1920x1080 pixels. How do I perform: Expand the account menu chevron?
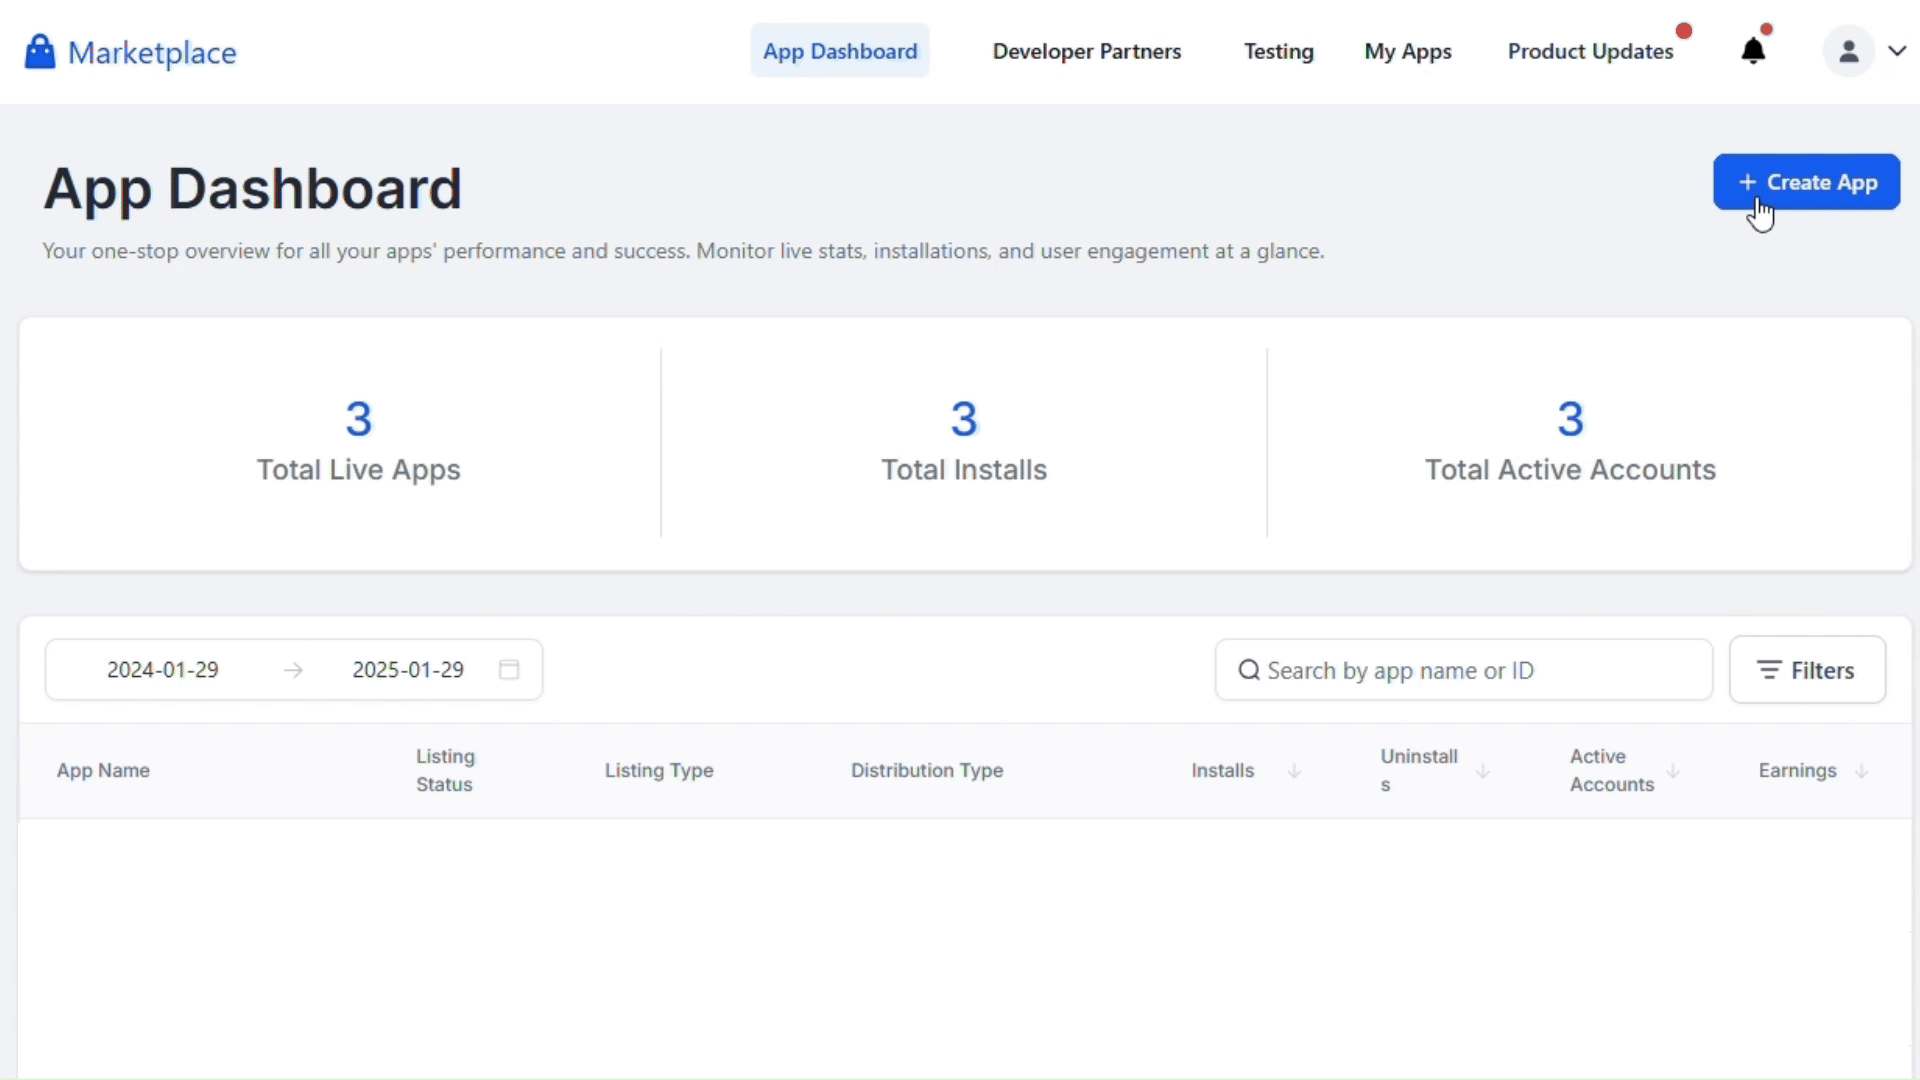tap(1897, 51)
